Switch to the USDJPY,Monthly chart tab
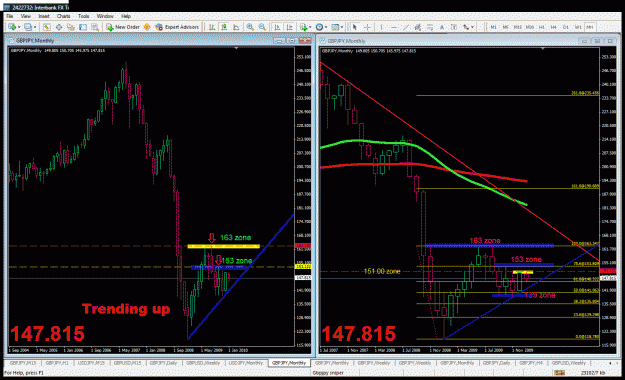625x380 pixels. [x=246, y=363]
